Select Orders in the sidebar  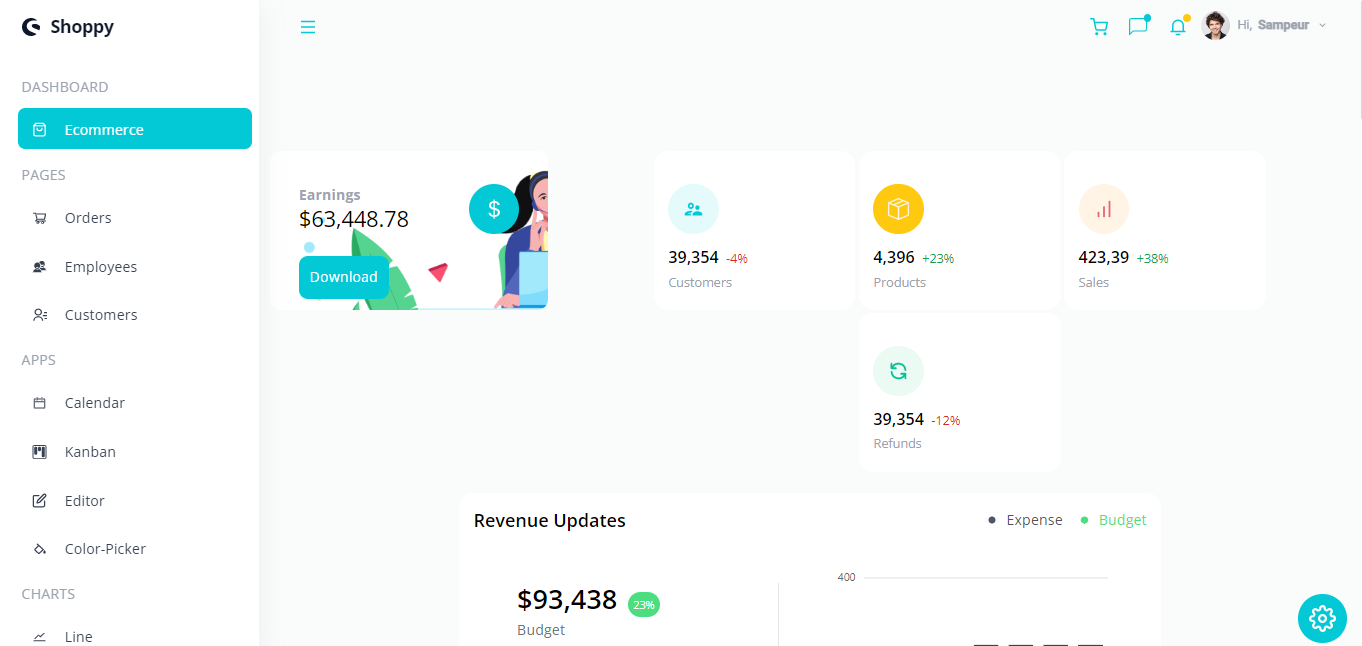pyautogui.click(x=88, y=217)
